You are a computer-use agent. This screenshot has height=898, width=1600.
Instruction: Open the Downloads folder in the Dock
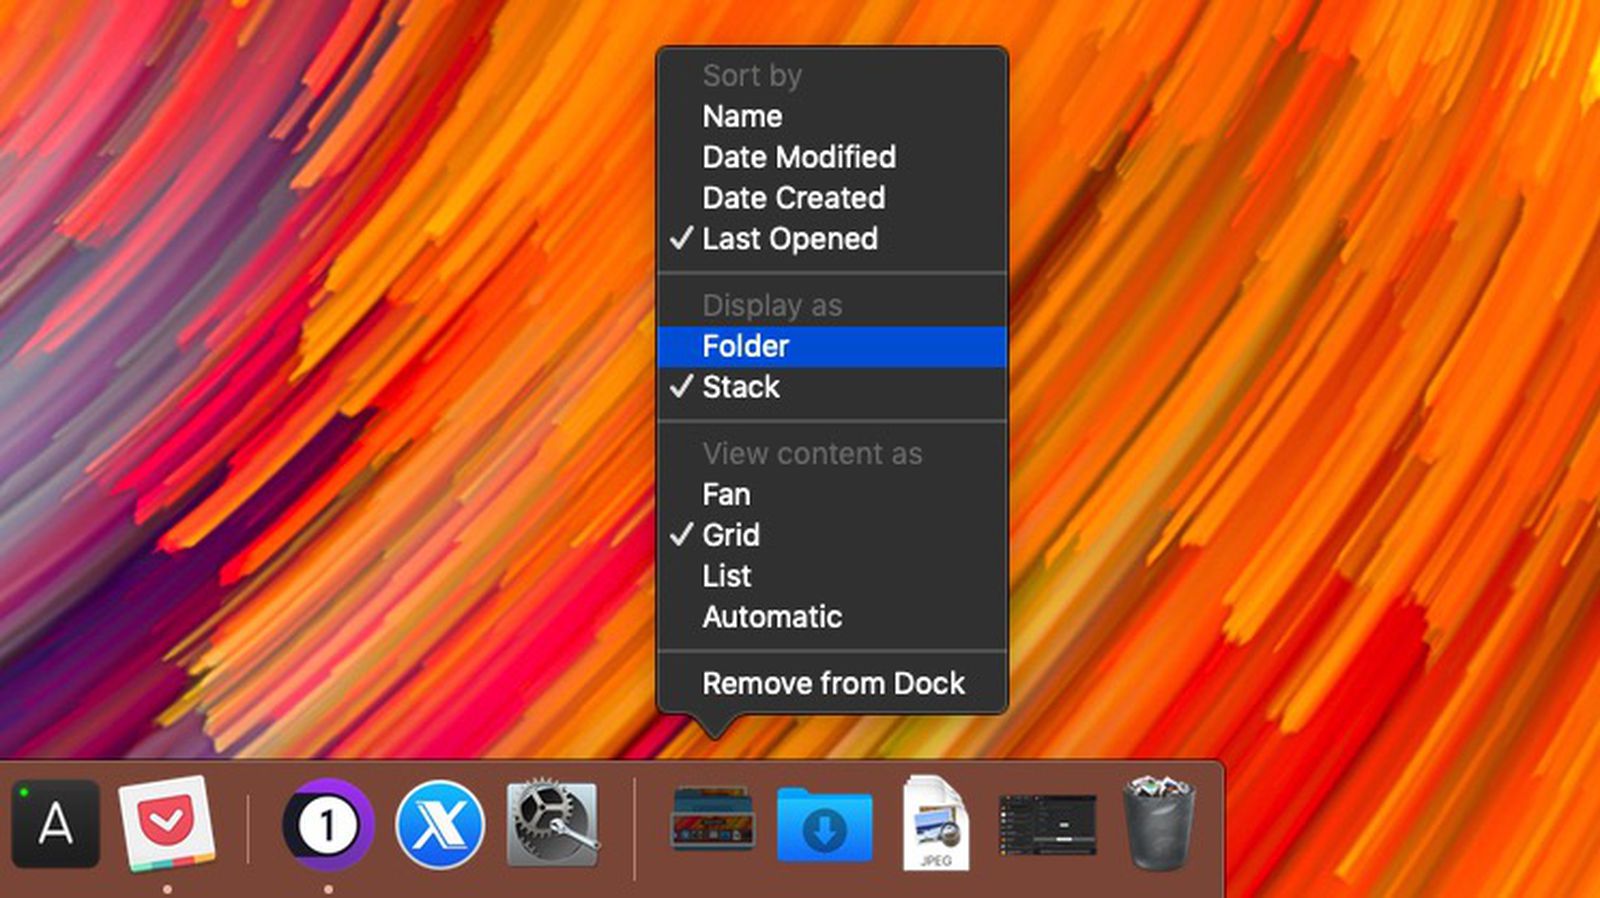coord(824,824)
